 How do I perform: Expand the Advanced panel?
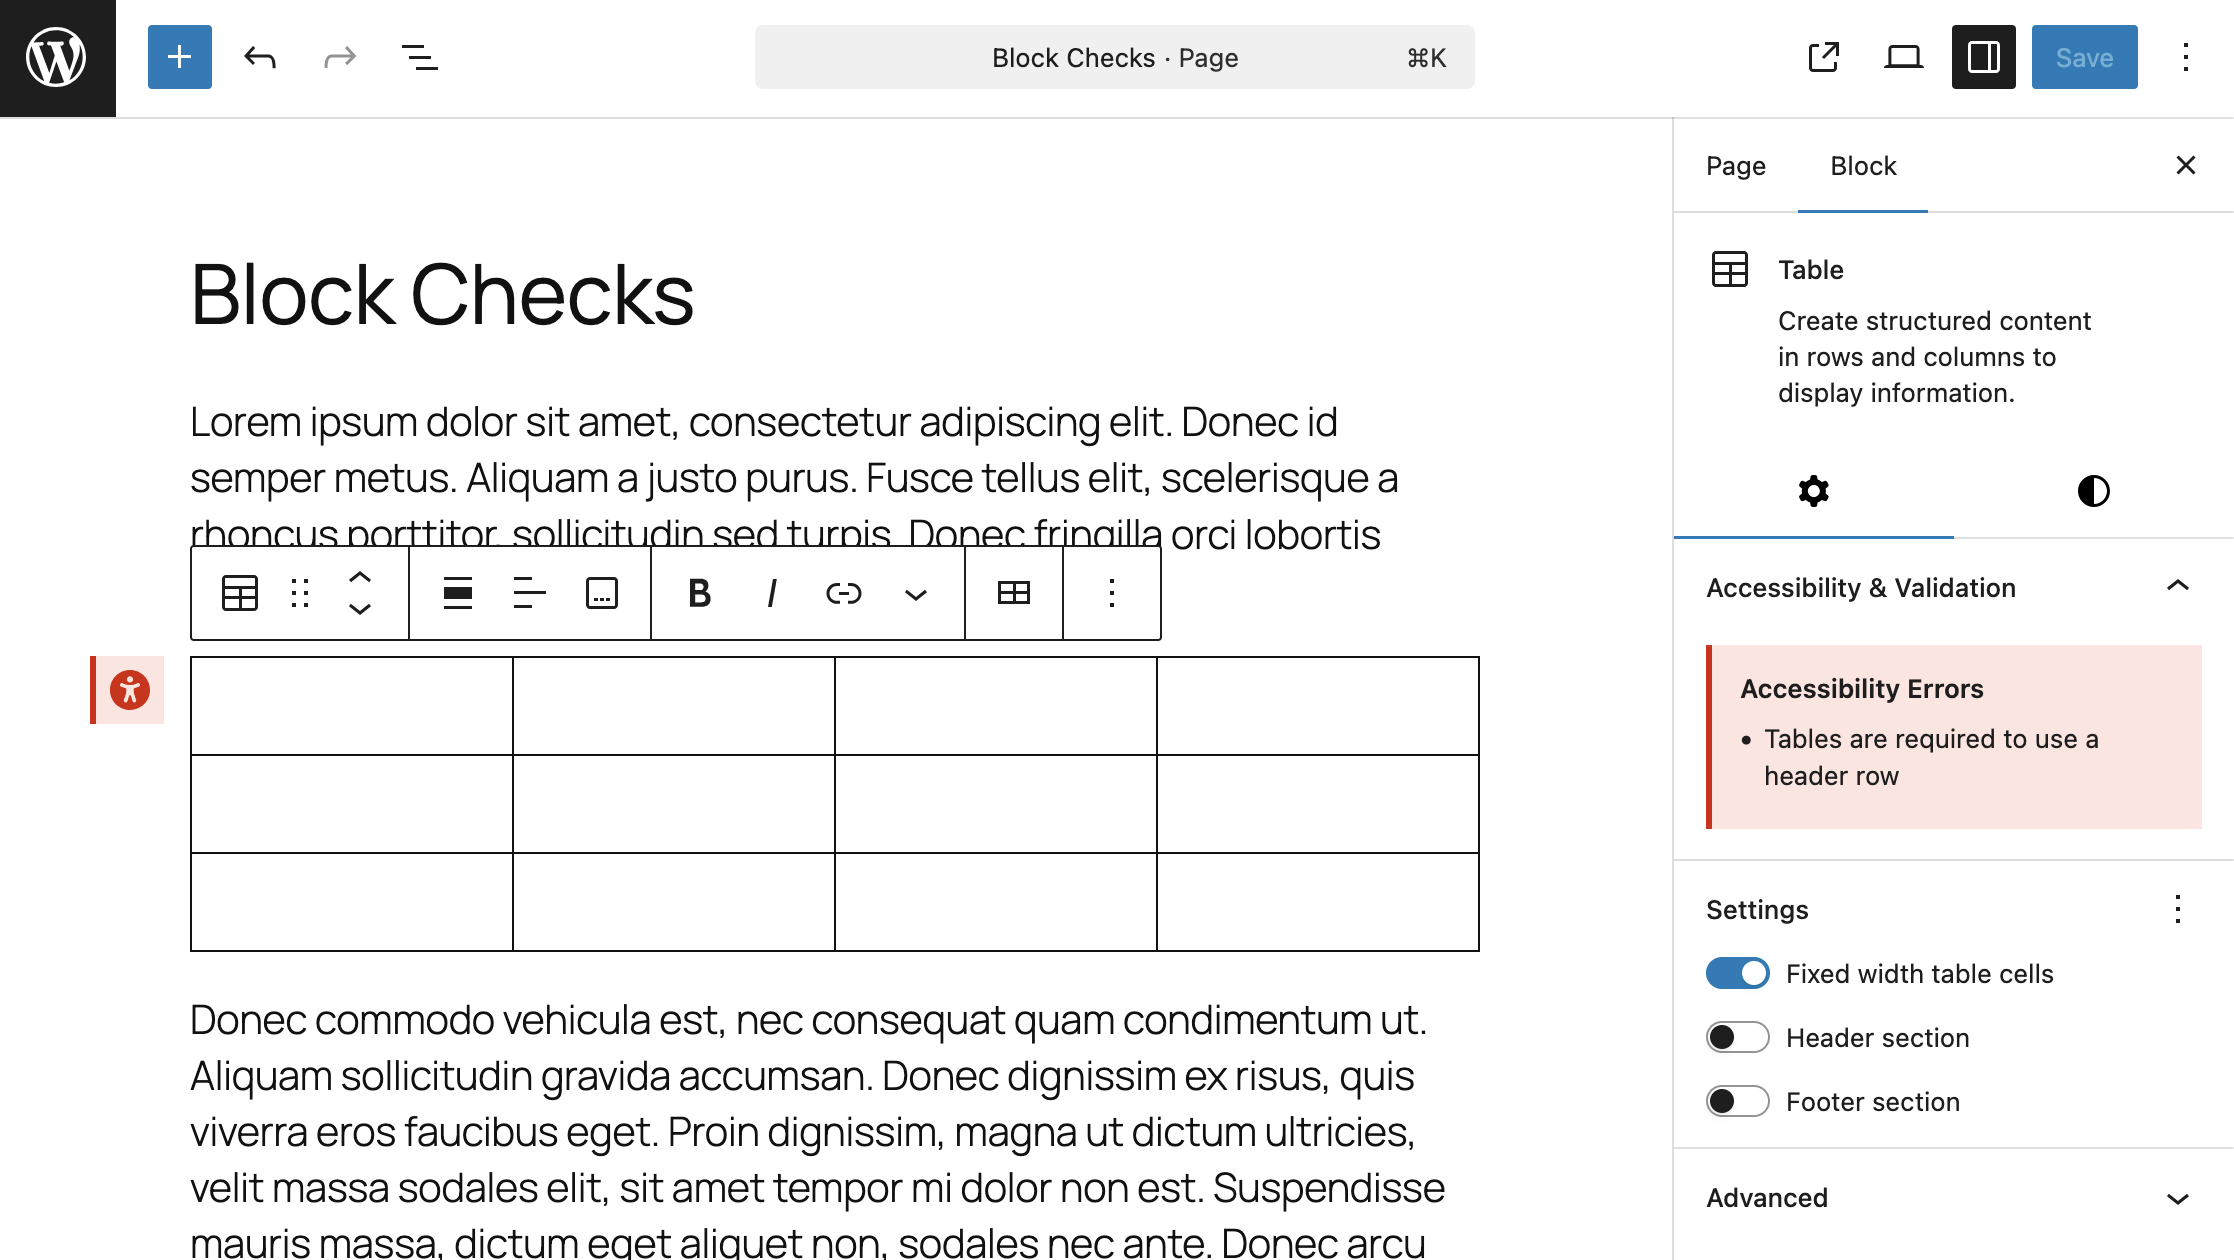point(2177,1198)
